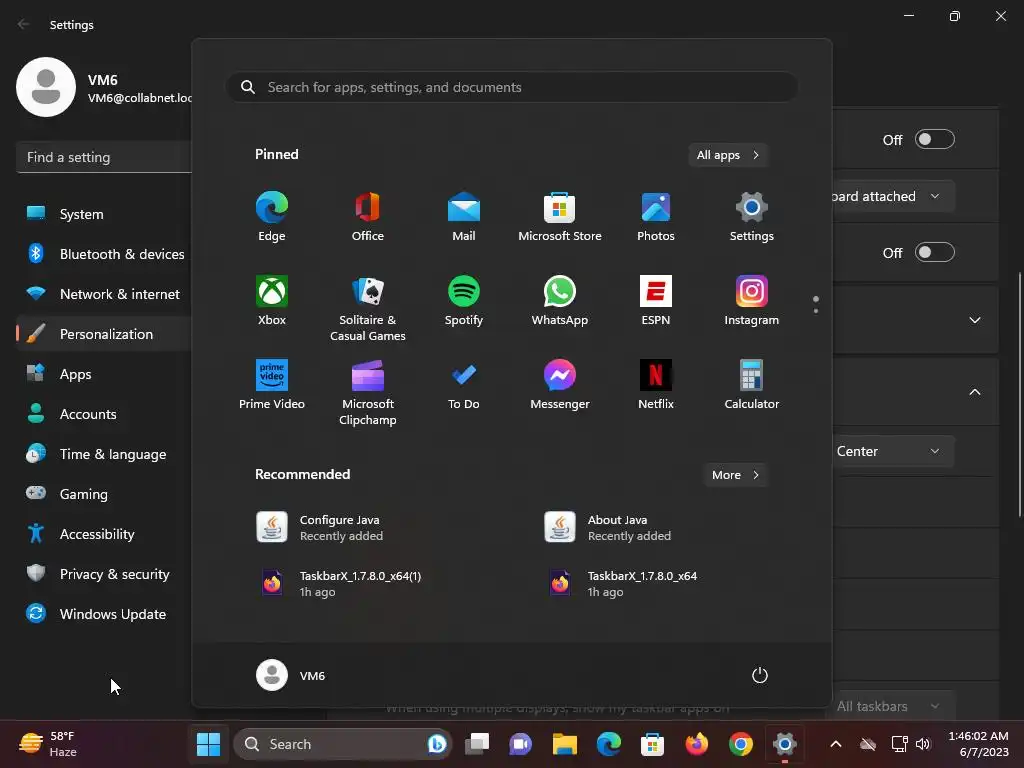Screen dimensions: 1024x768
Task: Show hidden system tray icons
Action: [x=835, y=744]
